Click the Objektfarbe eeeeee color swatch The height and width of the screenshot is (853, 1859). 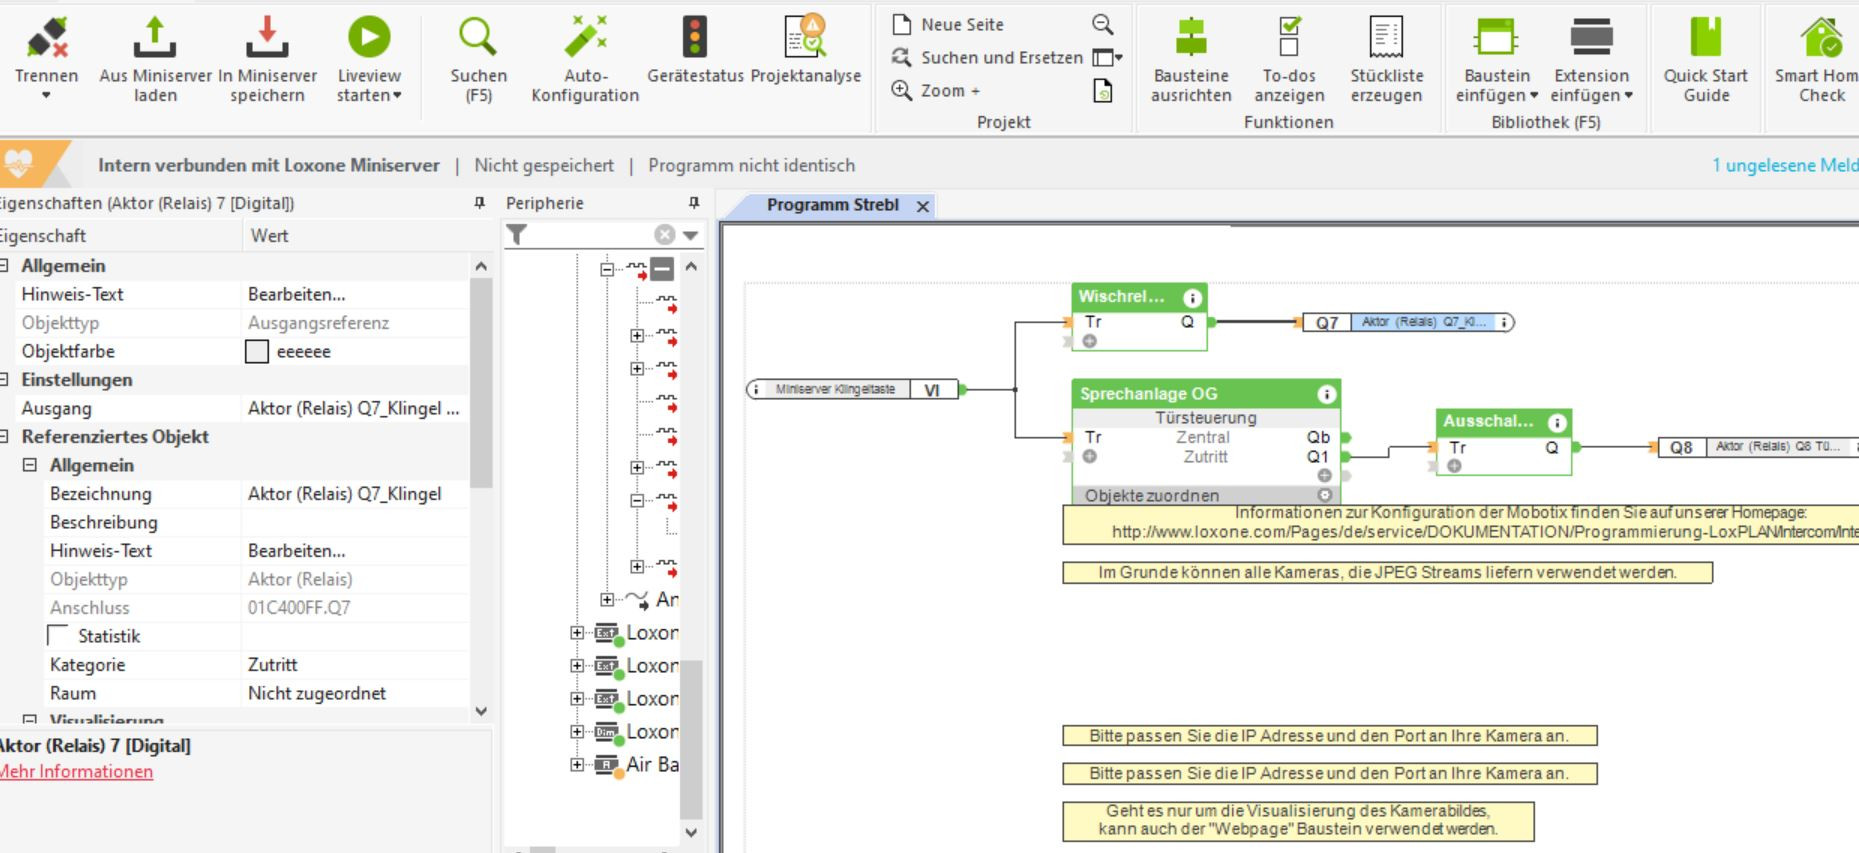click(x=257, y=352)
